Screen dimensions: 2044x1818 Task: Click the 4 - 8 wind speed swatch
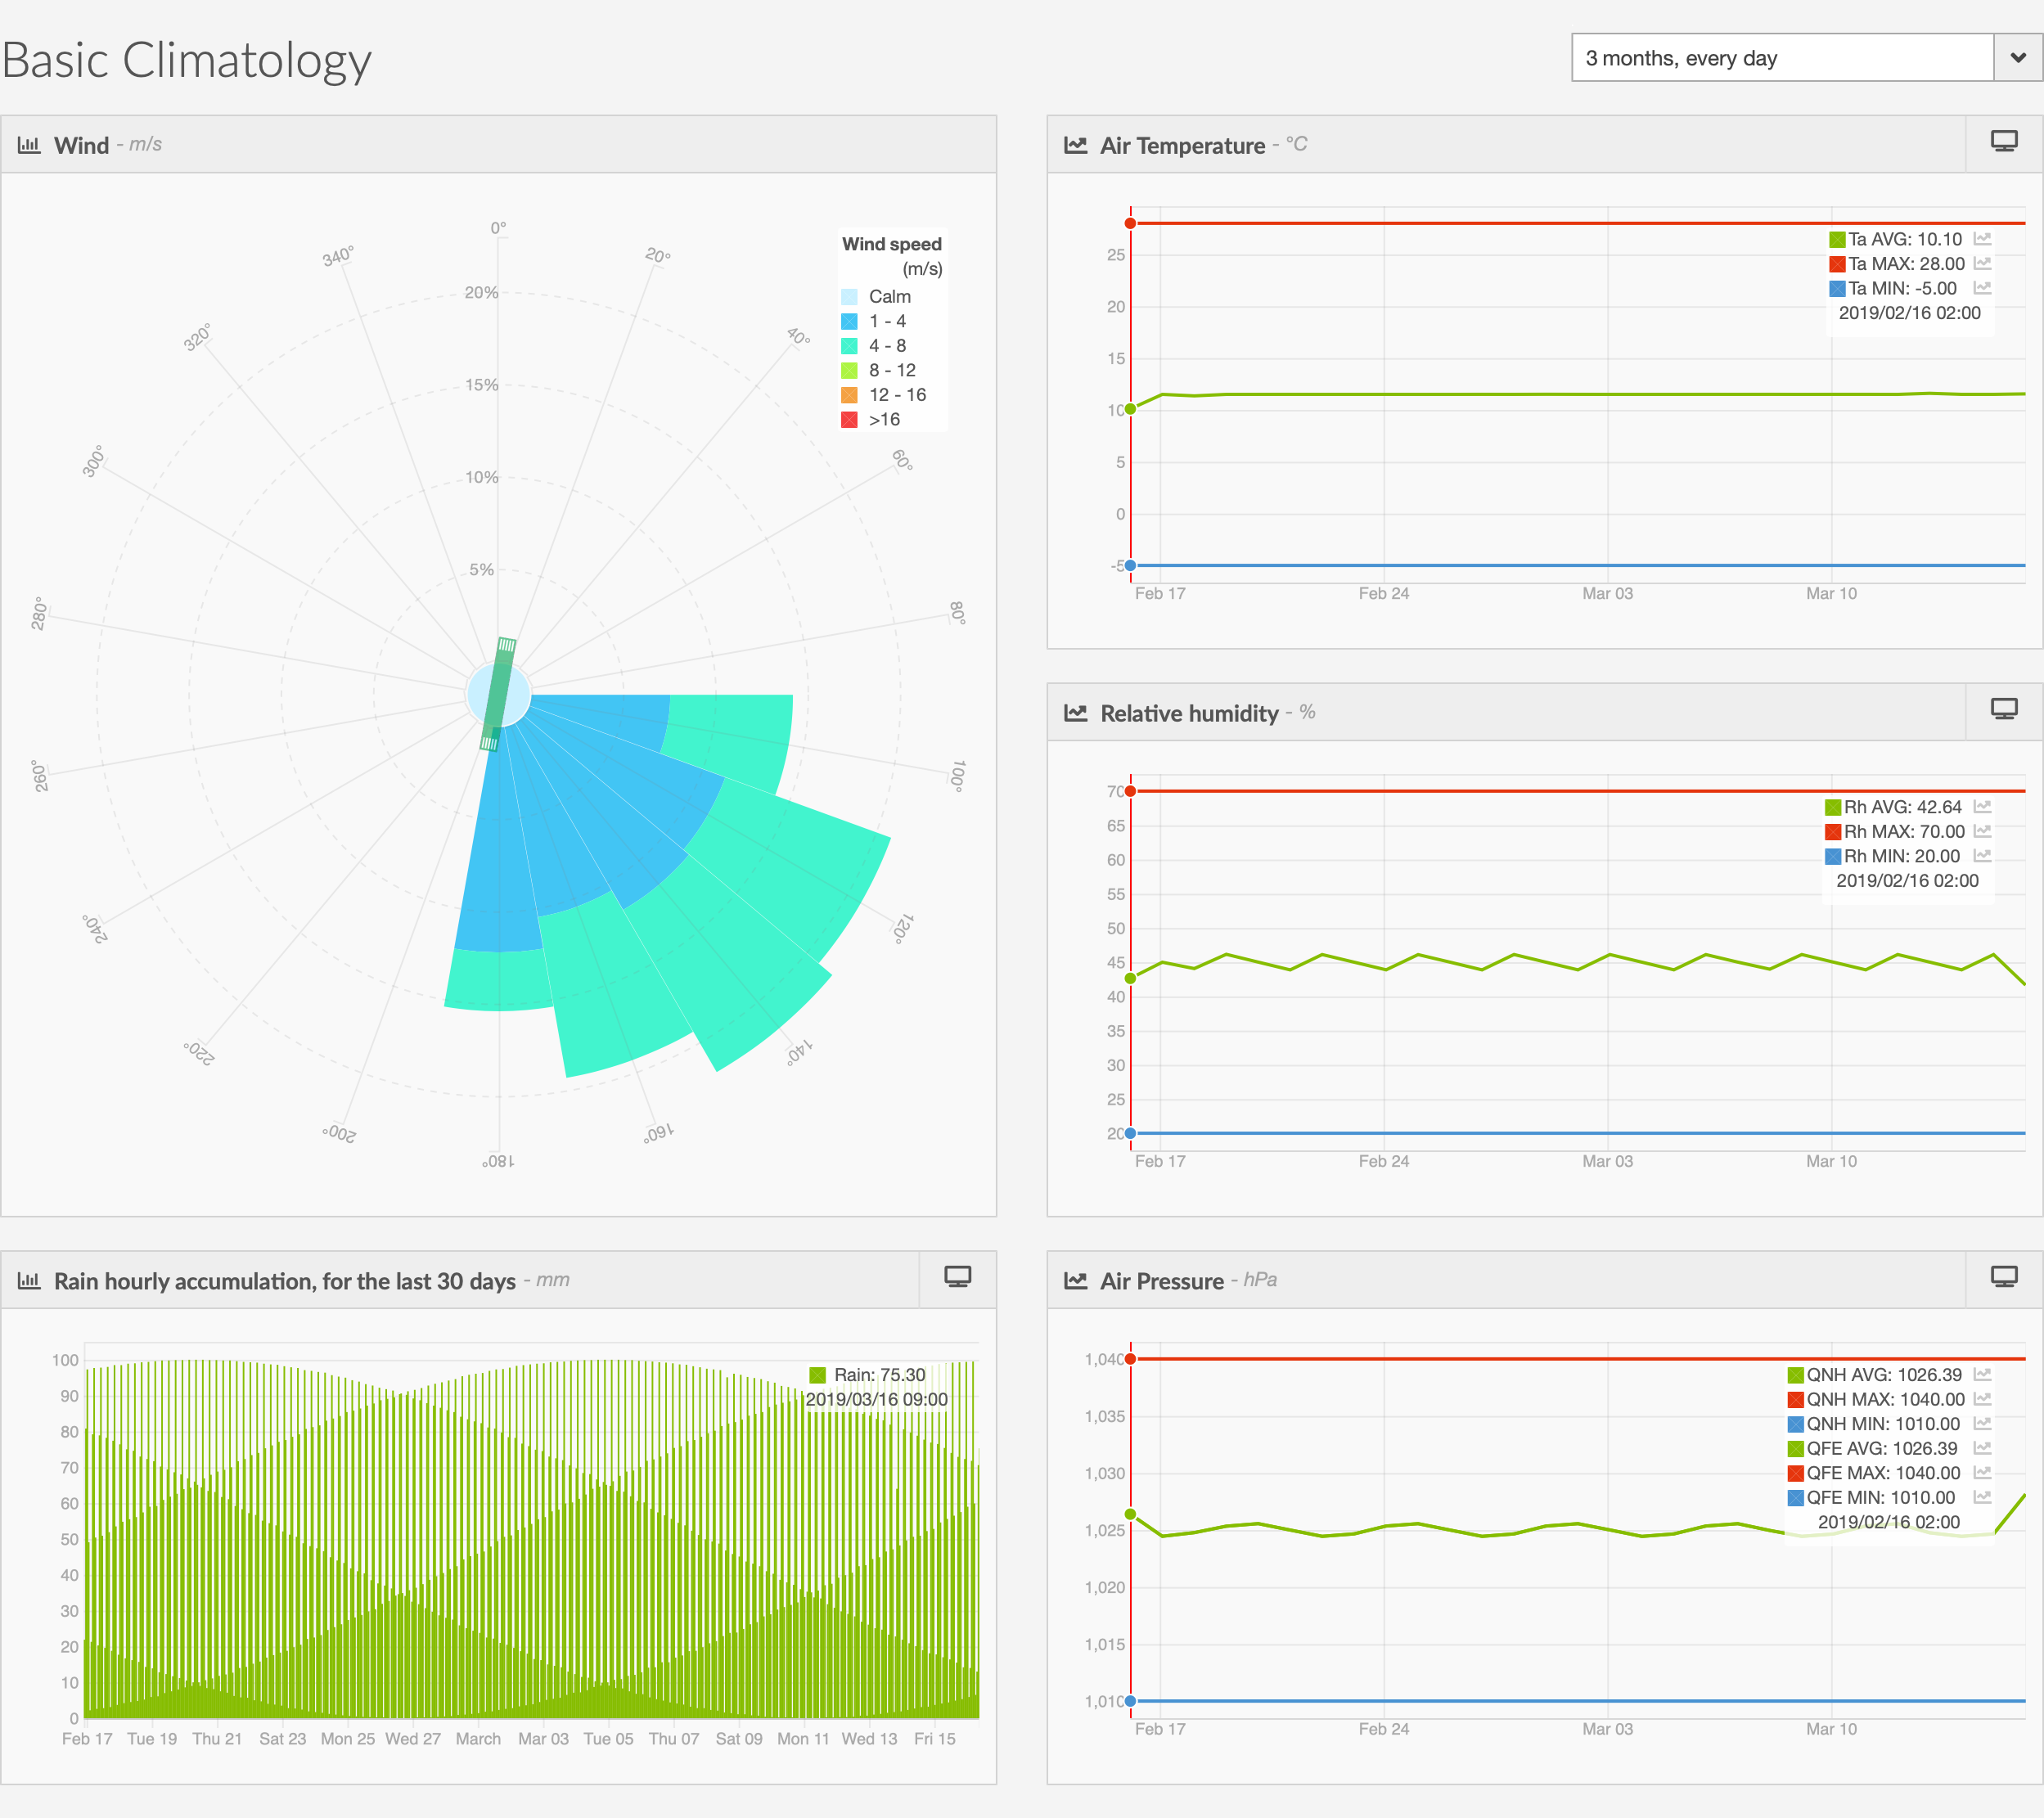point(849,346)
